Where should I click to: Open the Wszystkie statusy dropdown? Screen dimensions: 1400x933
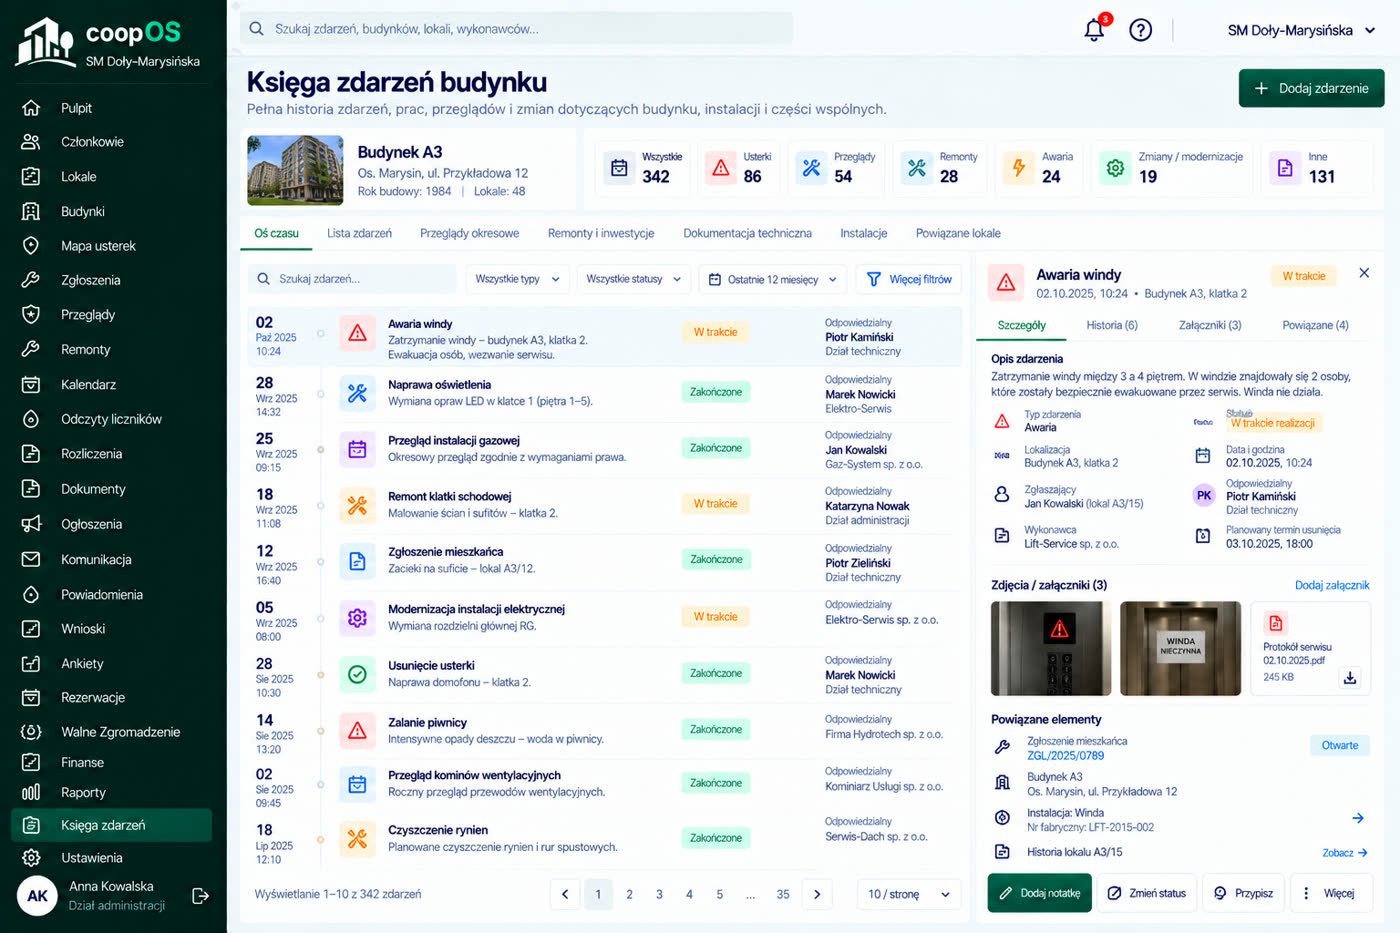[x=634, y=279]
